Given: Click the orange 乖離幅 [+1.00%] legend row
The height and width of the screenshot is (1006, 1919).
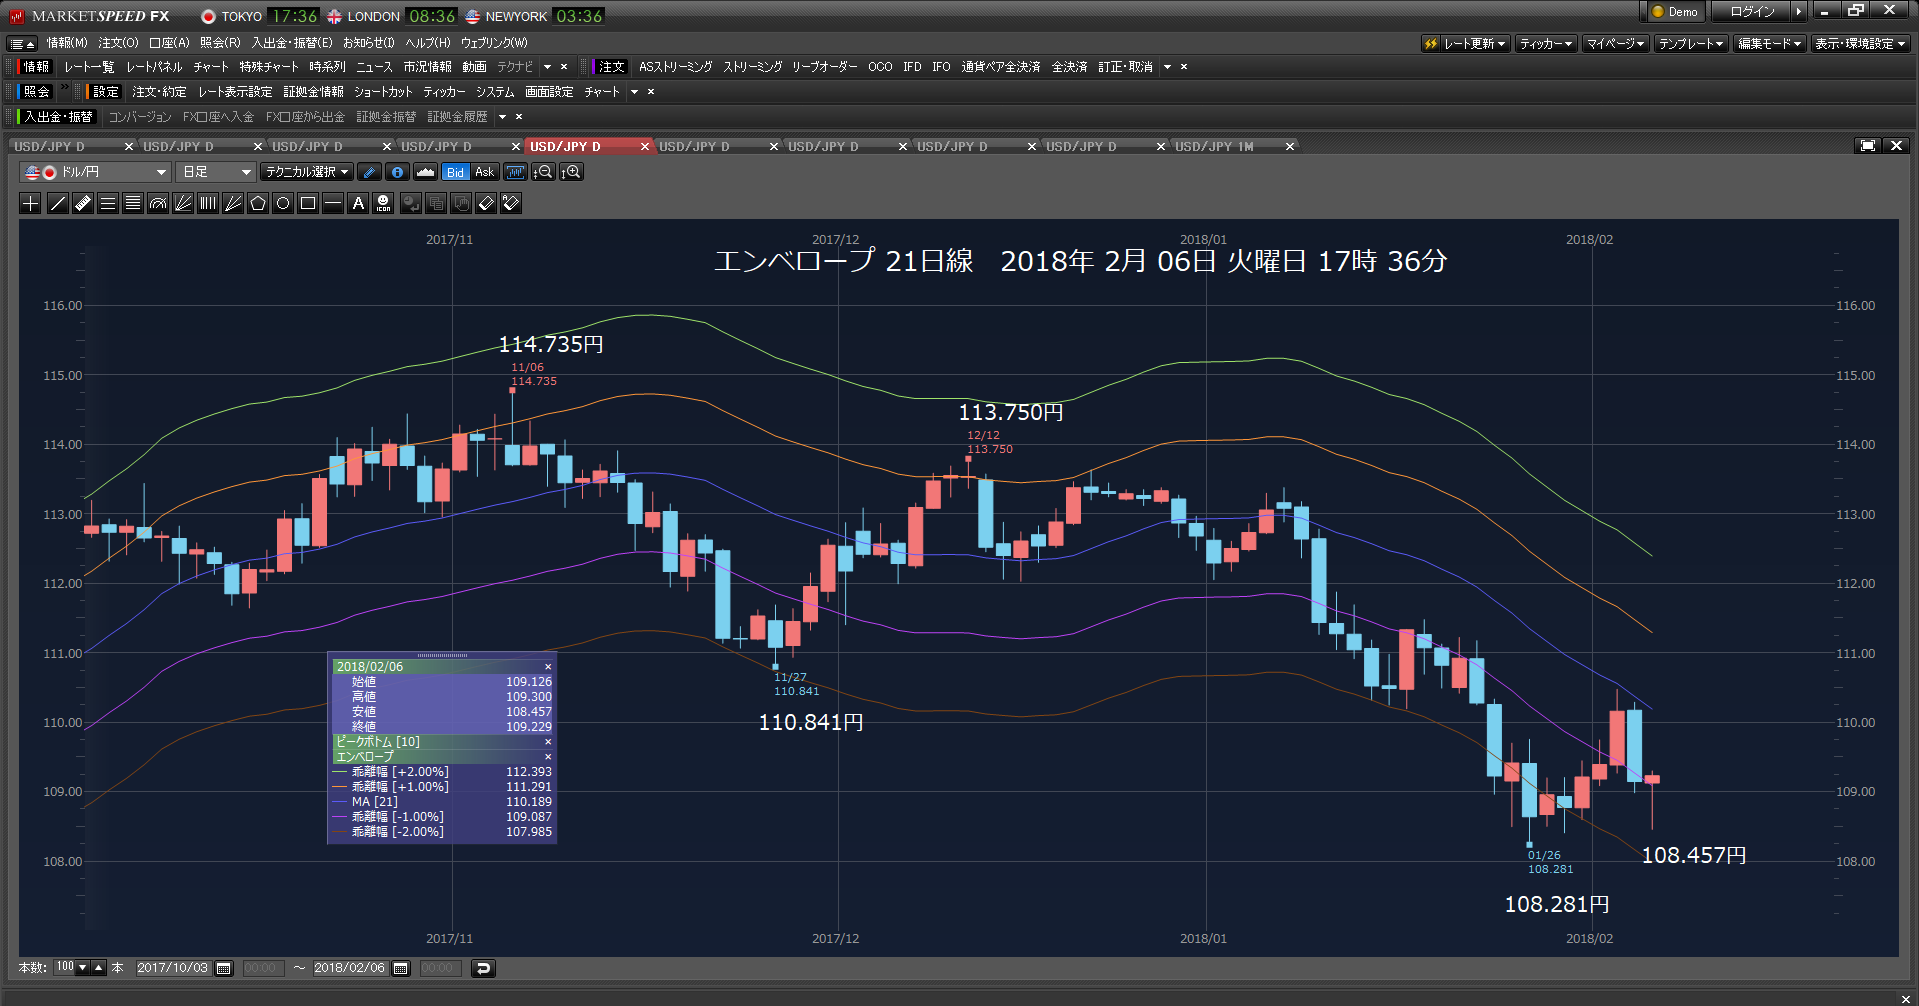Looking at the screenshot, I should coord(442,787).
